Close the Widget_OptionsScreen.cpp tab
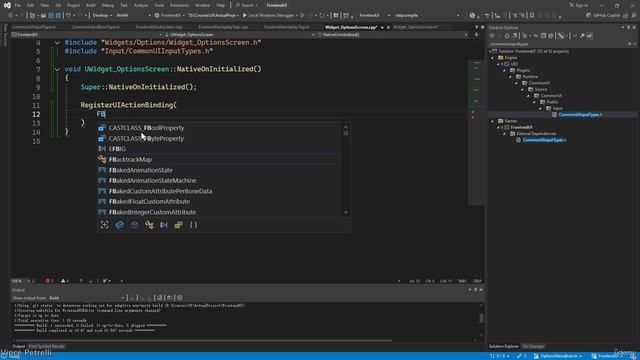The height and width of the screenshot is (360, 640). point(388,27)
